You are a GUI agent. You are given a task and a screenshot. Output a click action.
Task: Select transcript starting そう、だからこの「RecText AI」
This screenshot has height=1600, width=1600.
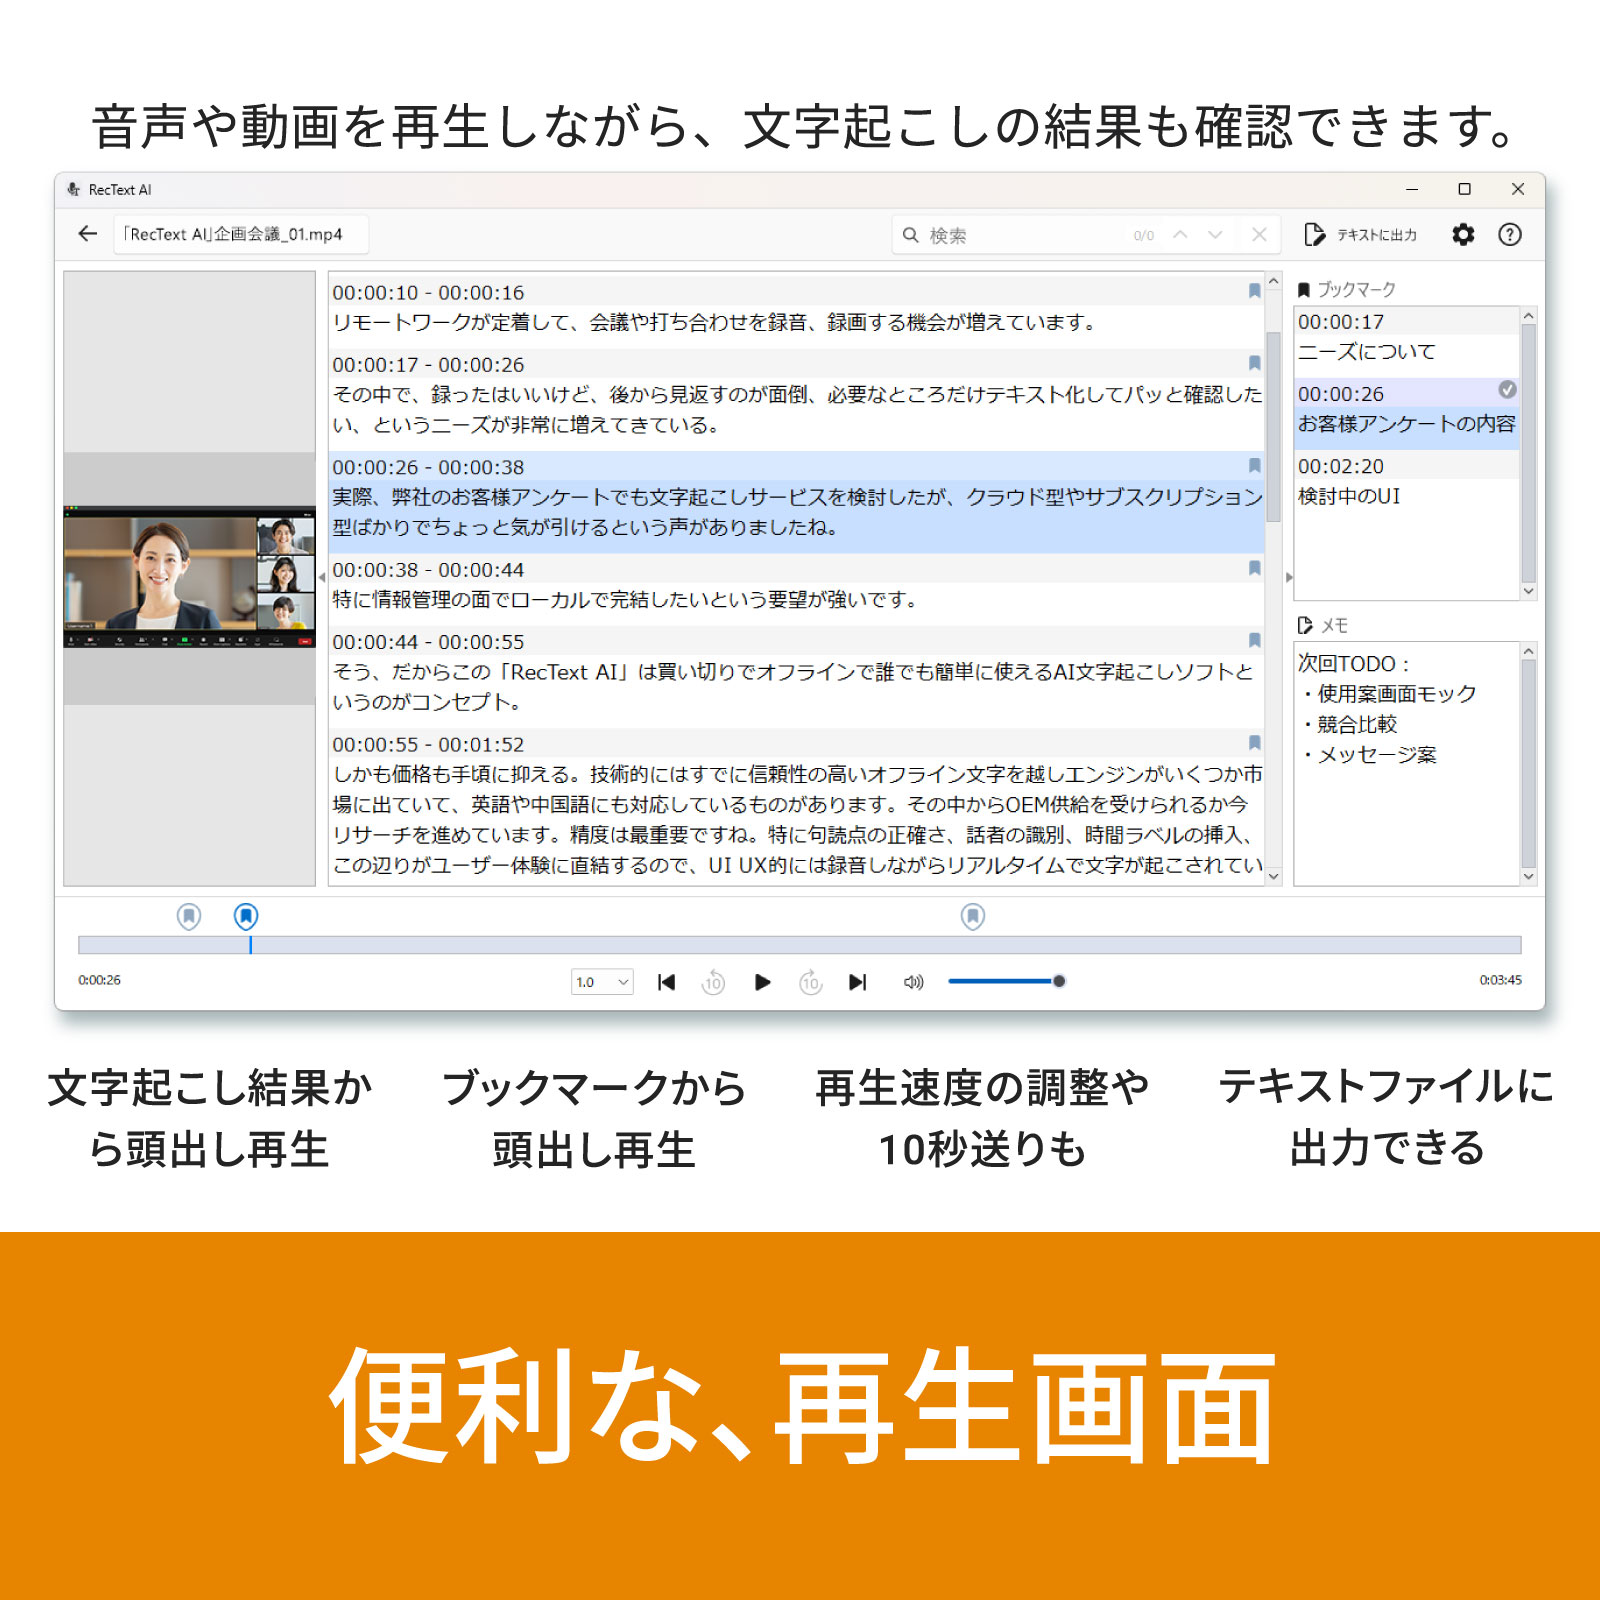tap(793, 687)
